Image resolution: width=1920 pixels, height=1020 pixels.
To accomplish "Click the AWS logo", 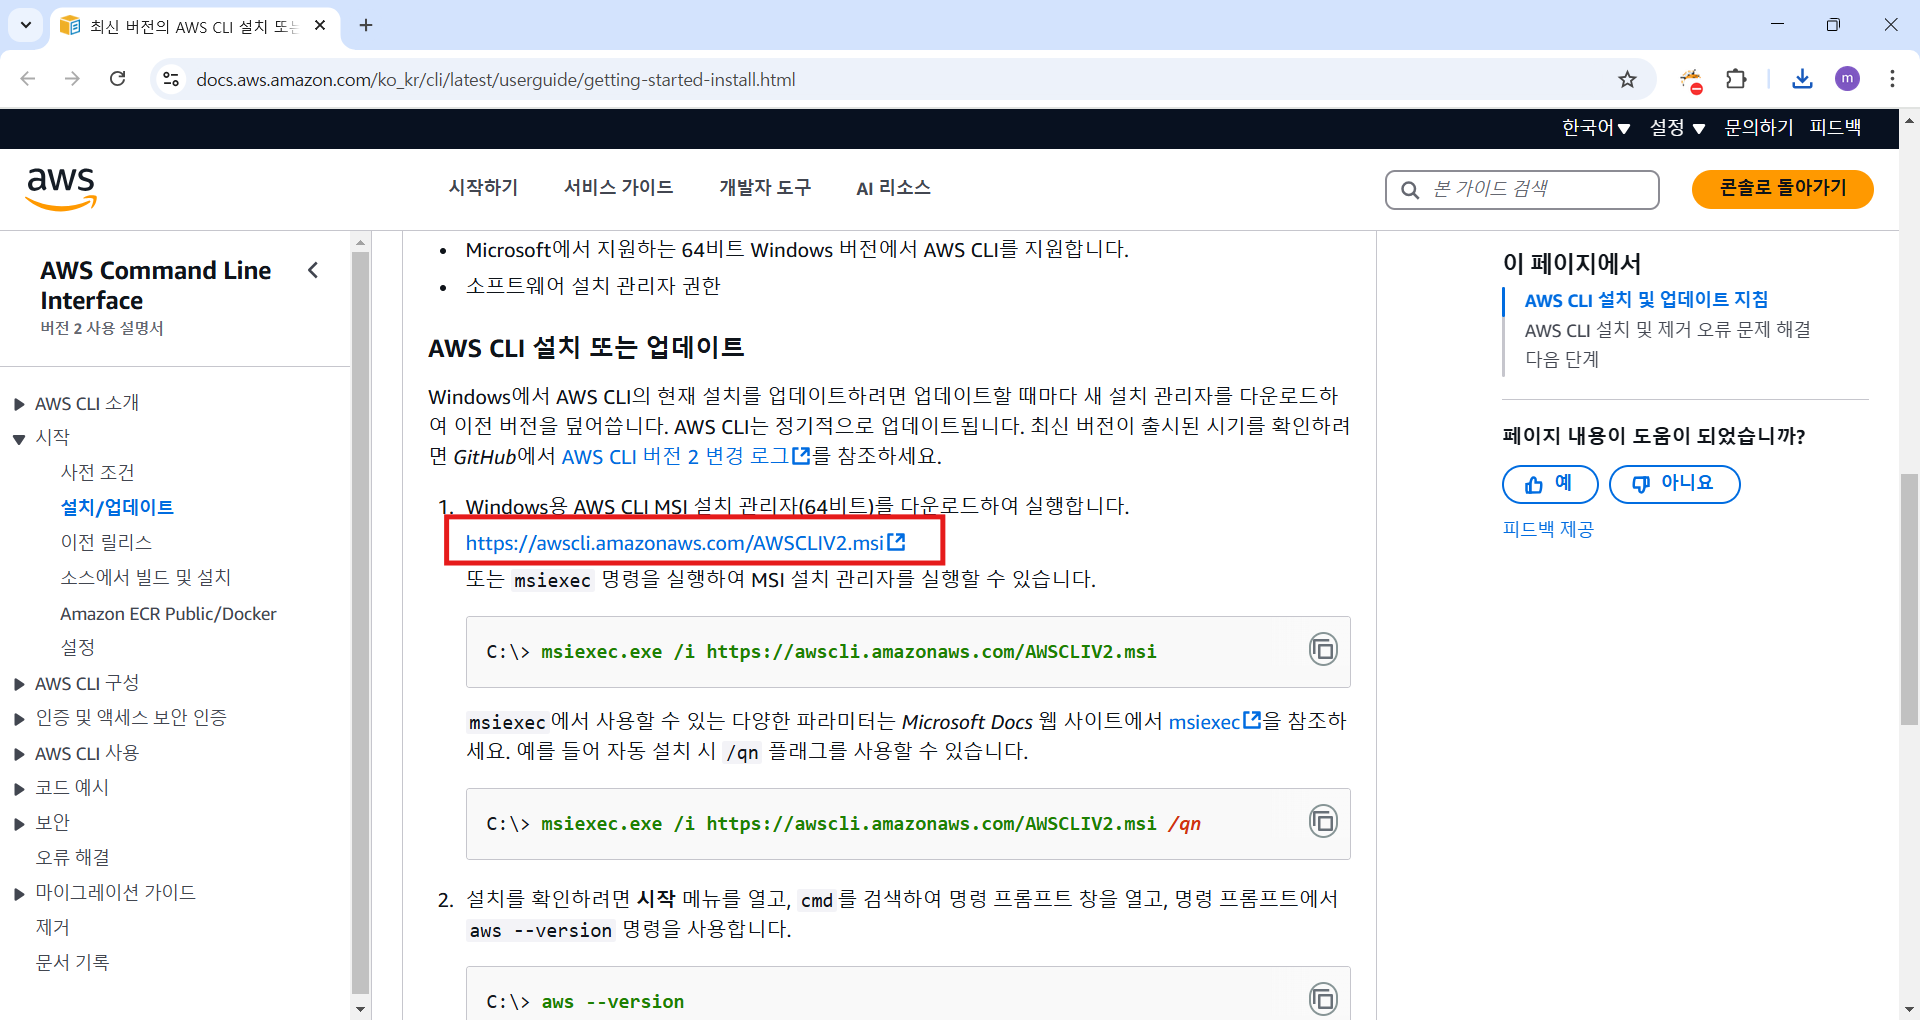I will click(x=61, y=188).
